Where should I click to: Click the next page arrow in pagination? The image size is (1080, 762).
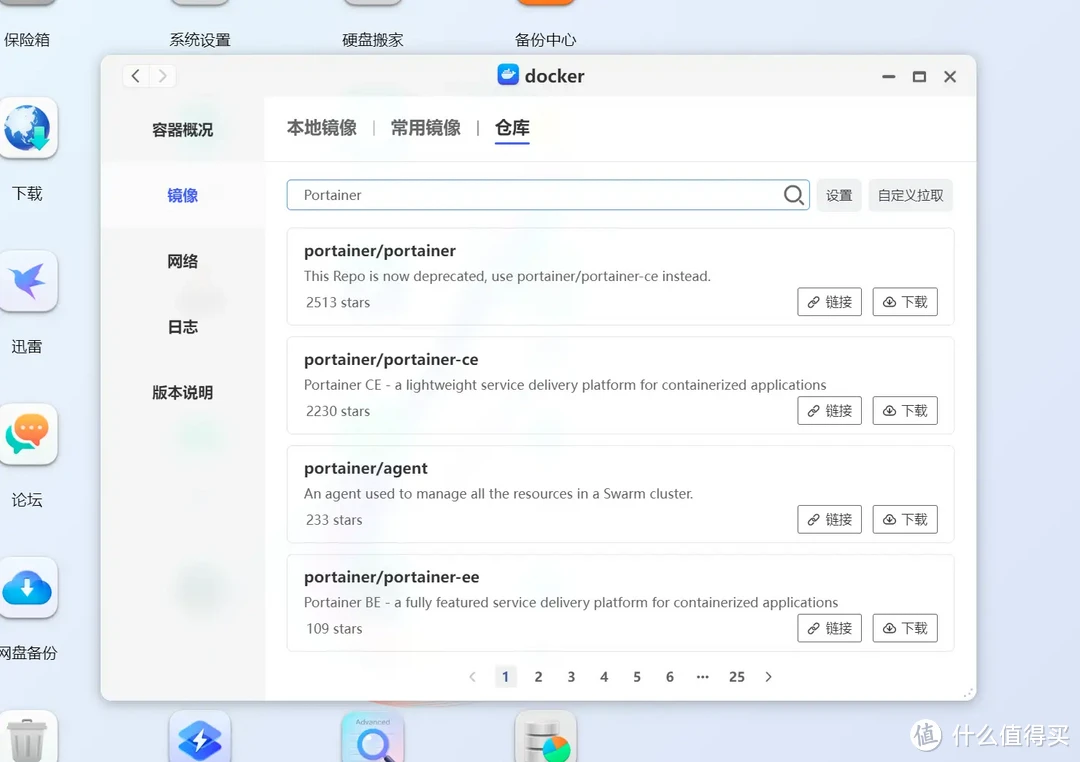(768, 677)
